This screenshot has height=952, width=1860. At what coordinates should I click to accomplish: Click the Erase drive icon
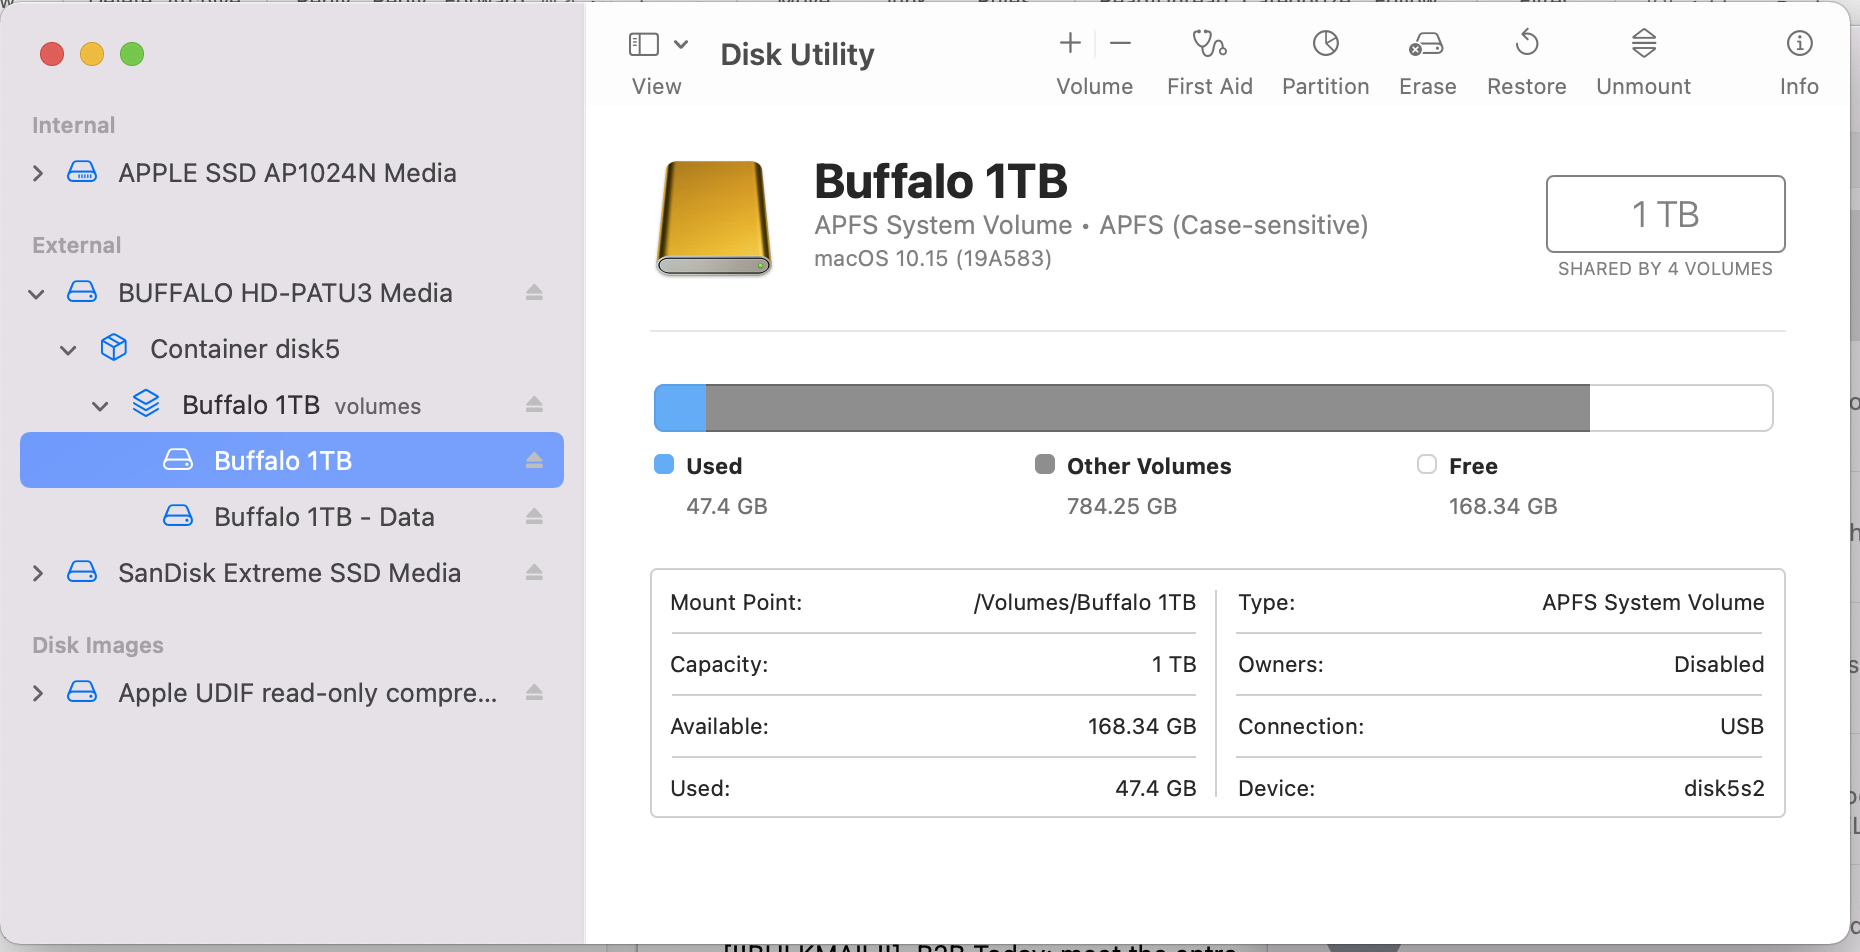1426,44
